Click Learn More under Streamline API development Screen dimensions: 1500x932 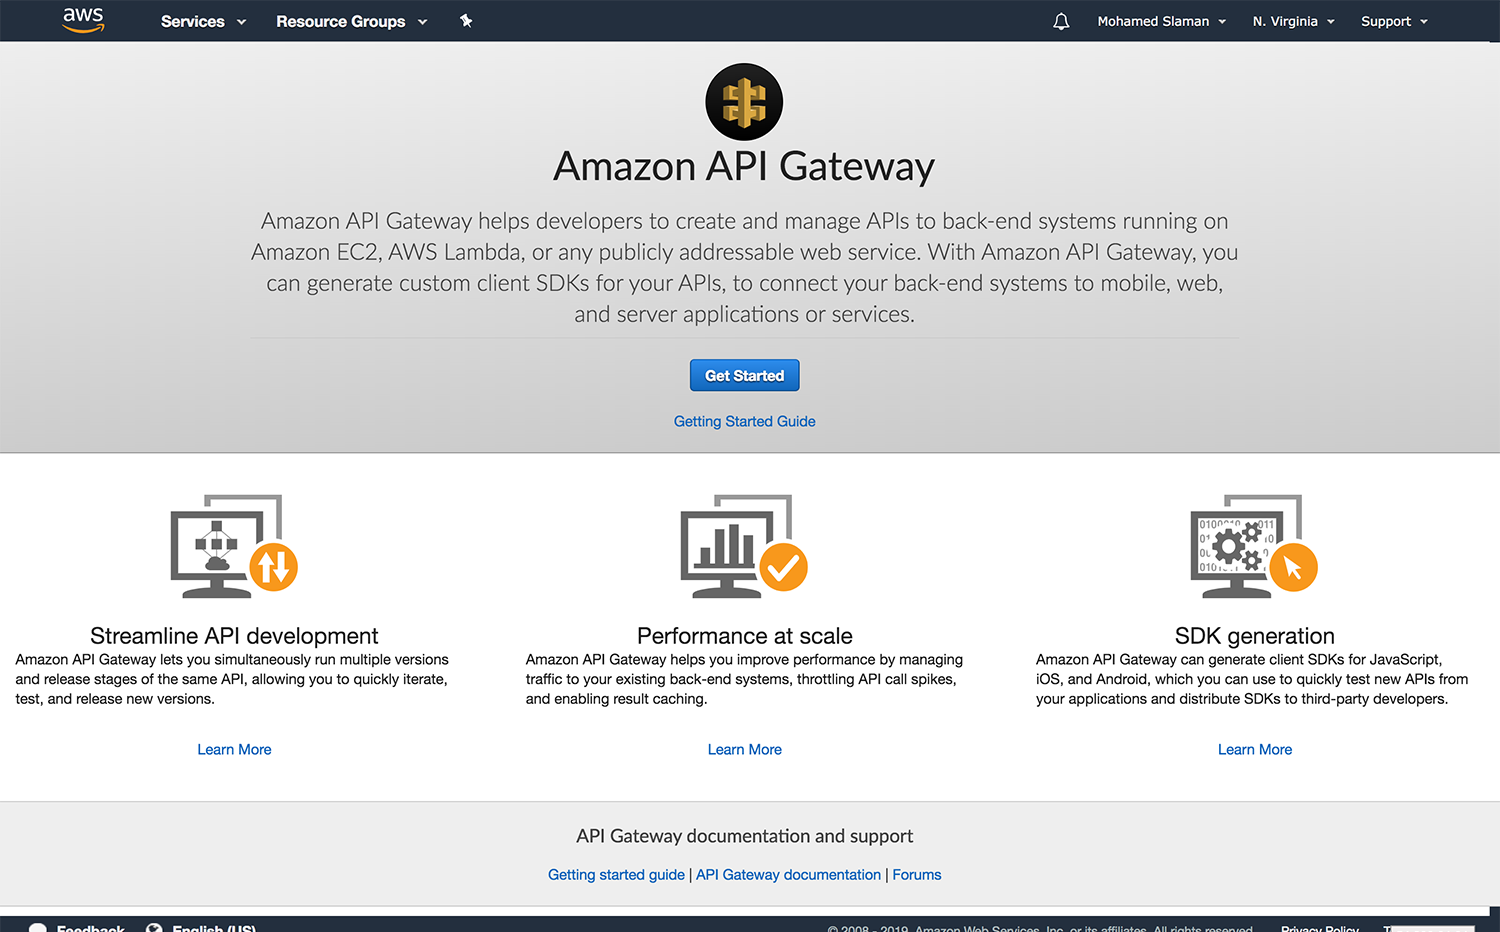tap(234, 749)
